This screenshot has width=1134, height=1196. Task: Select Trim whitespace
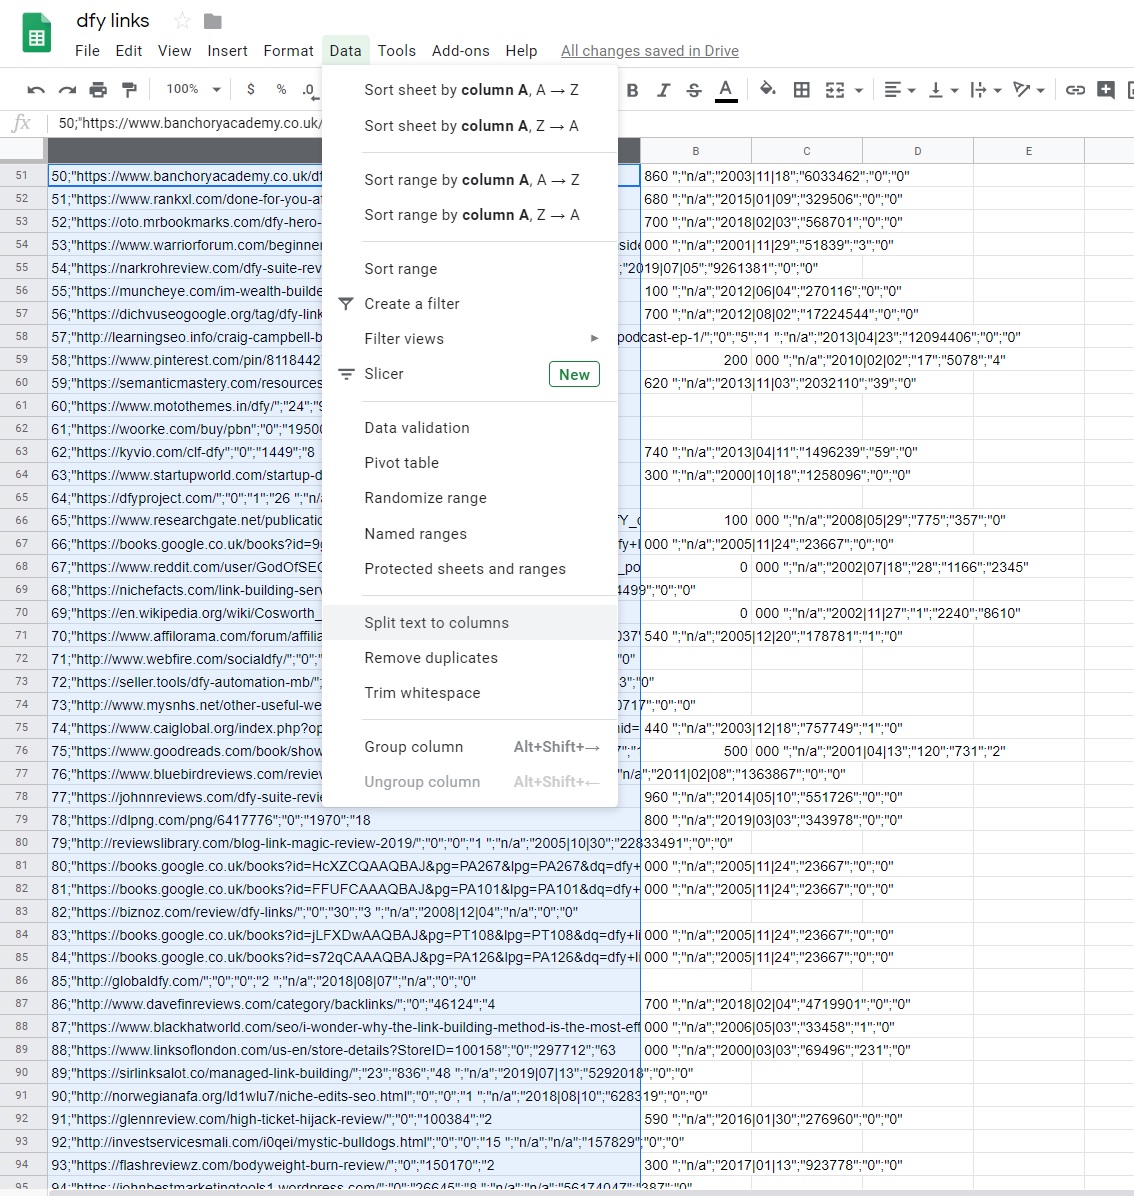pyautogui.click(x=470, y=693)
